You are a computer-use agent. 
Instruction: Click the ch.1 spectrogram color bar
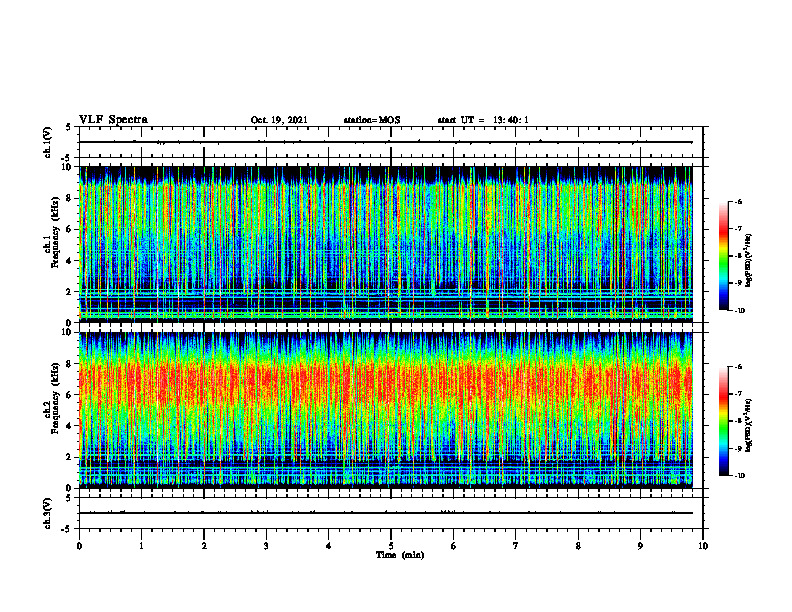(723, 256)
